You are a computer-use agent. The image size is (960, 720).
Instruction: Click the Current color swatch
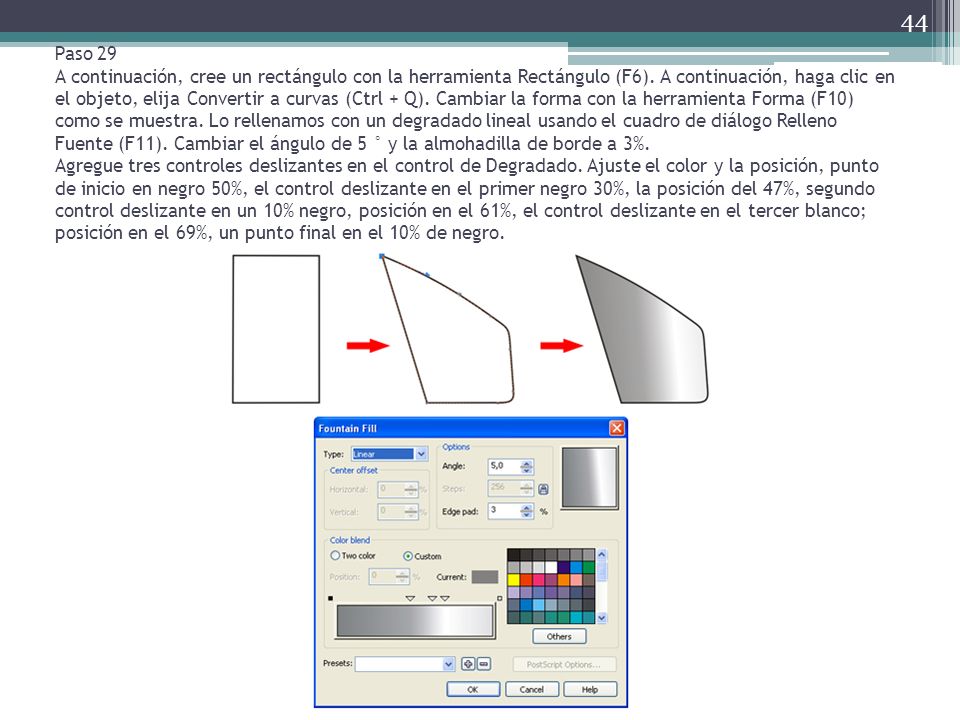coord(485,577)
